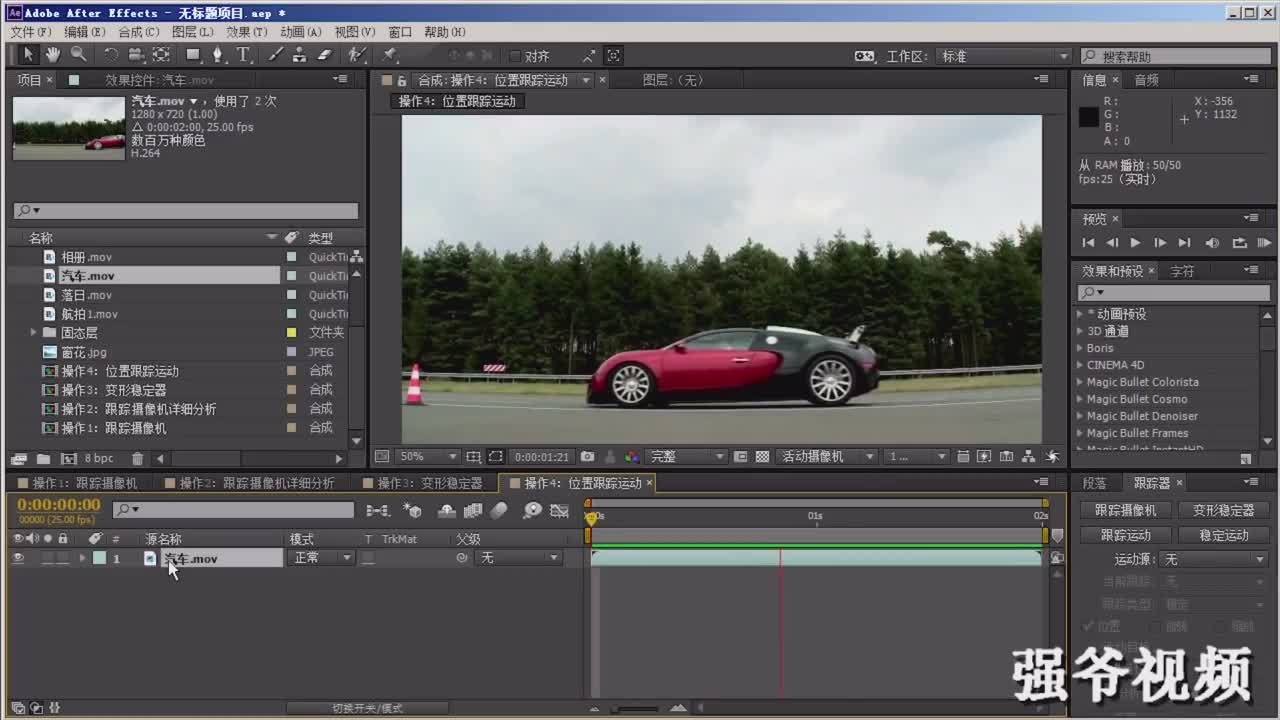The image size is (1280, 720).
Task: Expand the 汽车.mov layer properties triangle
Action: pos(82,558)
